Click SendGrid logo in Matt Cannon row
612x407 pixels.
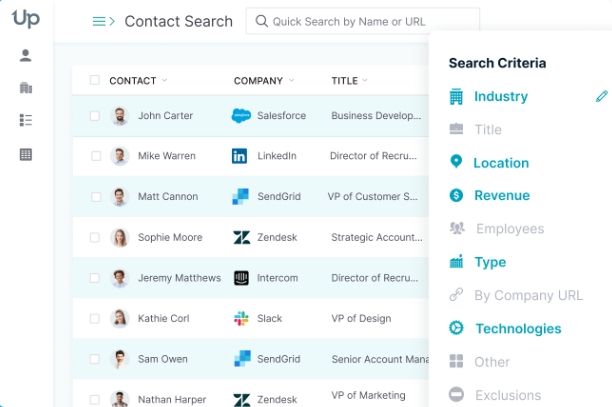[x=240, y=196]
